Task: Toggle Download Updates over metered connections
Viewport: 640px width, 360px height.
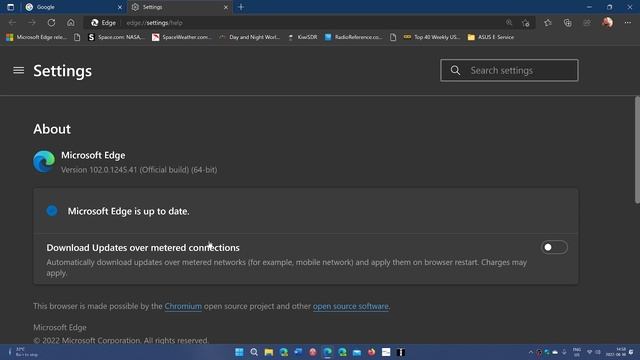Action: coord(554,247)
